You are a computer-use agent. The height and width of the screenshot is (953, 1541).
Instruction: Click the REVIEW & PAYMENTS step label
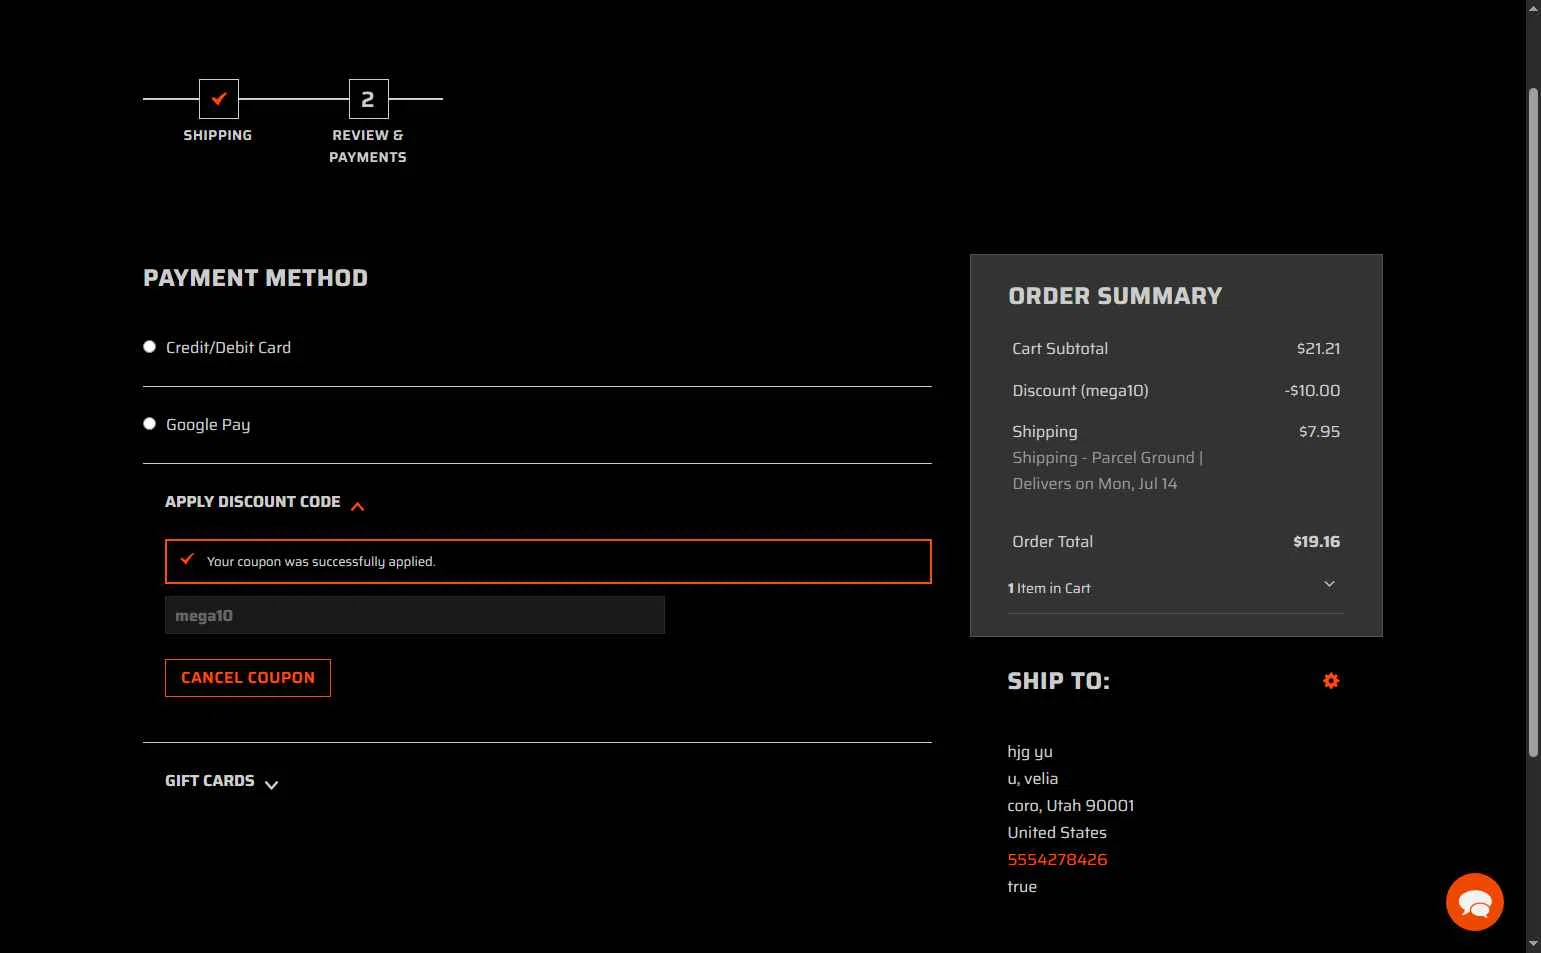tap(368, 146)
